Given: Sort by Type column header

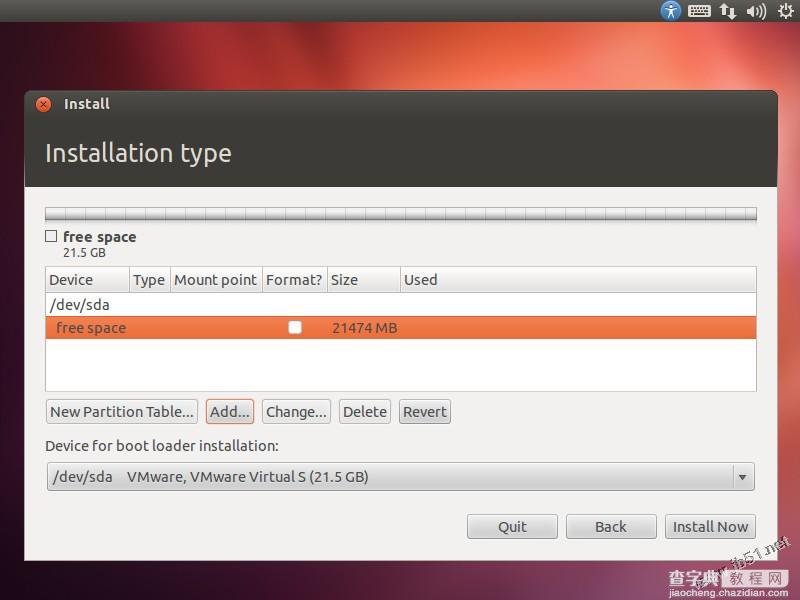Looking at the screenshot, I should coord(149,280).
